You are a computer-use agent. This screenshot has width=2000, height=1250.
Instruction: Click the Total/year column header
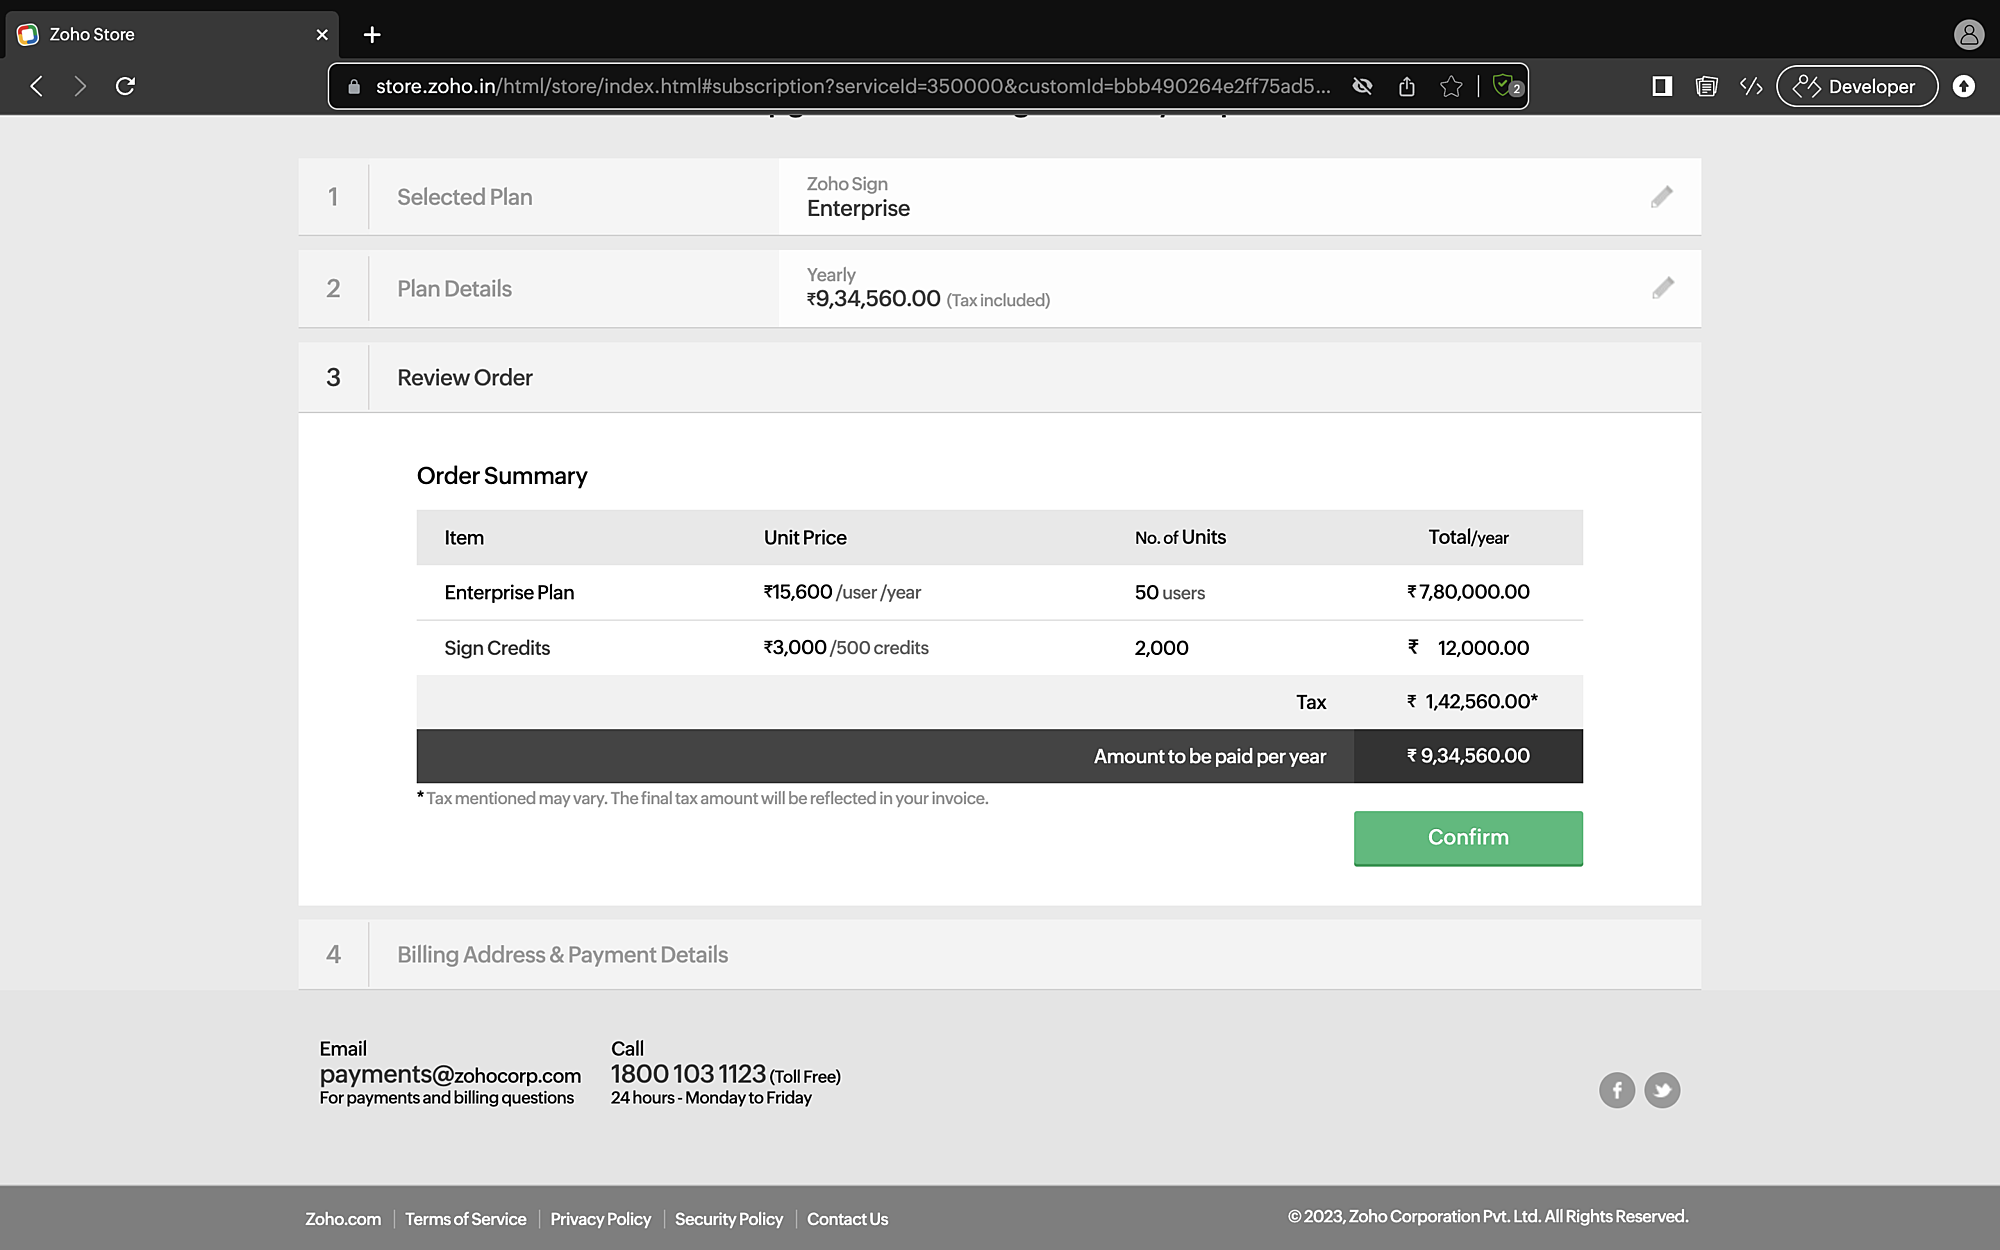coord(1468,538)
